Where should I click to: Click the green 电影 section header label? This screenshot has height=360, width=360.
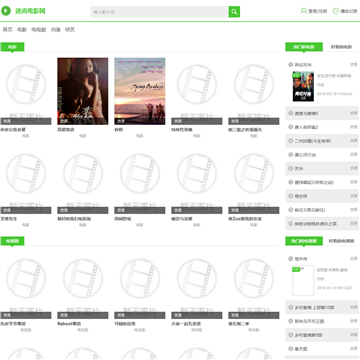(12, 47)
